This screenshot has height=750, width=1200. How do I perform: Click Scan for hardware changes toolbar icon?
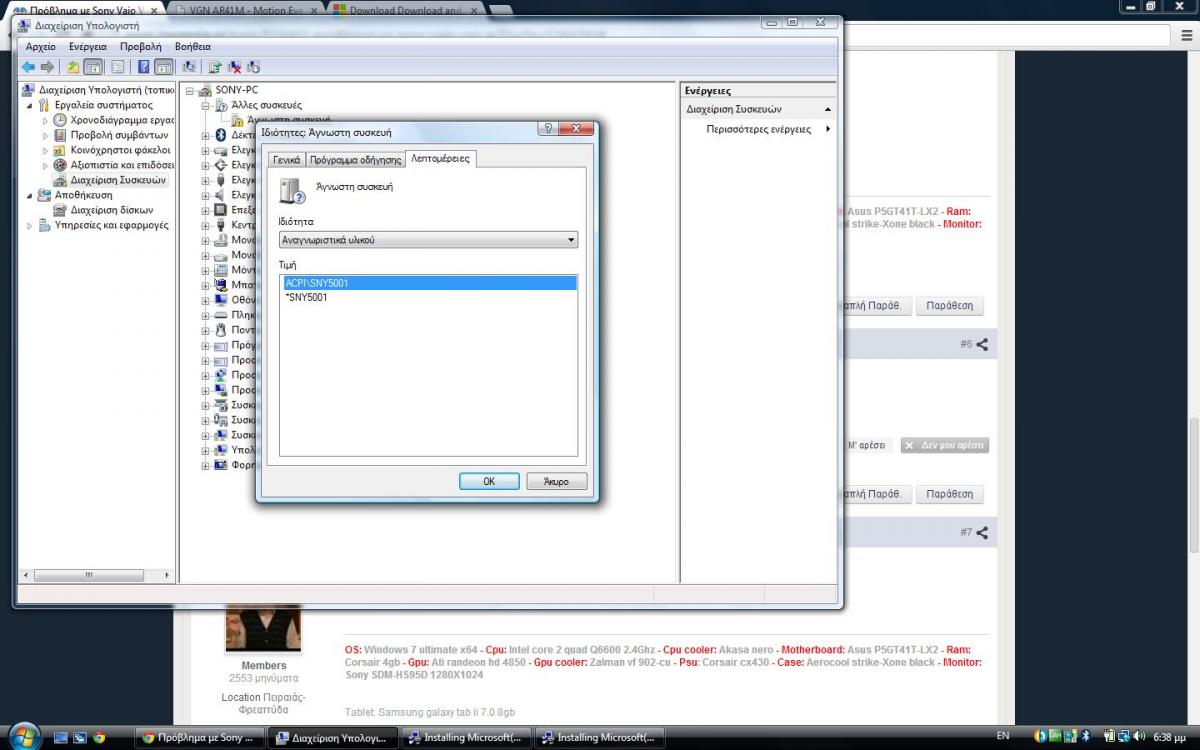click(x=188, y=67)
